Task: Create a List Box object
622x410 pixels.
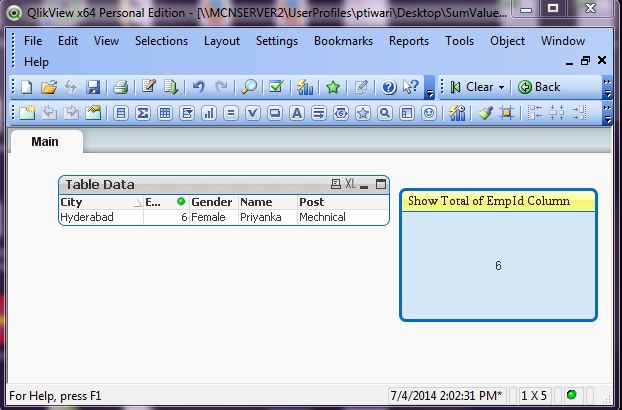Action: tap(121, 113)
